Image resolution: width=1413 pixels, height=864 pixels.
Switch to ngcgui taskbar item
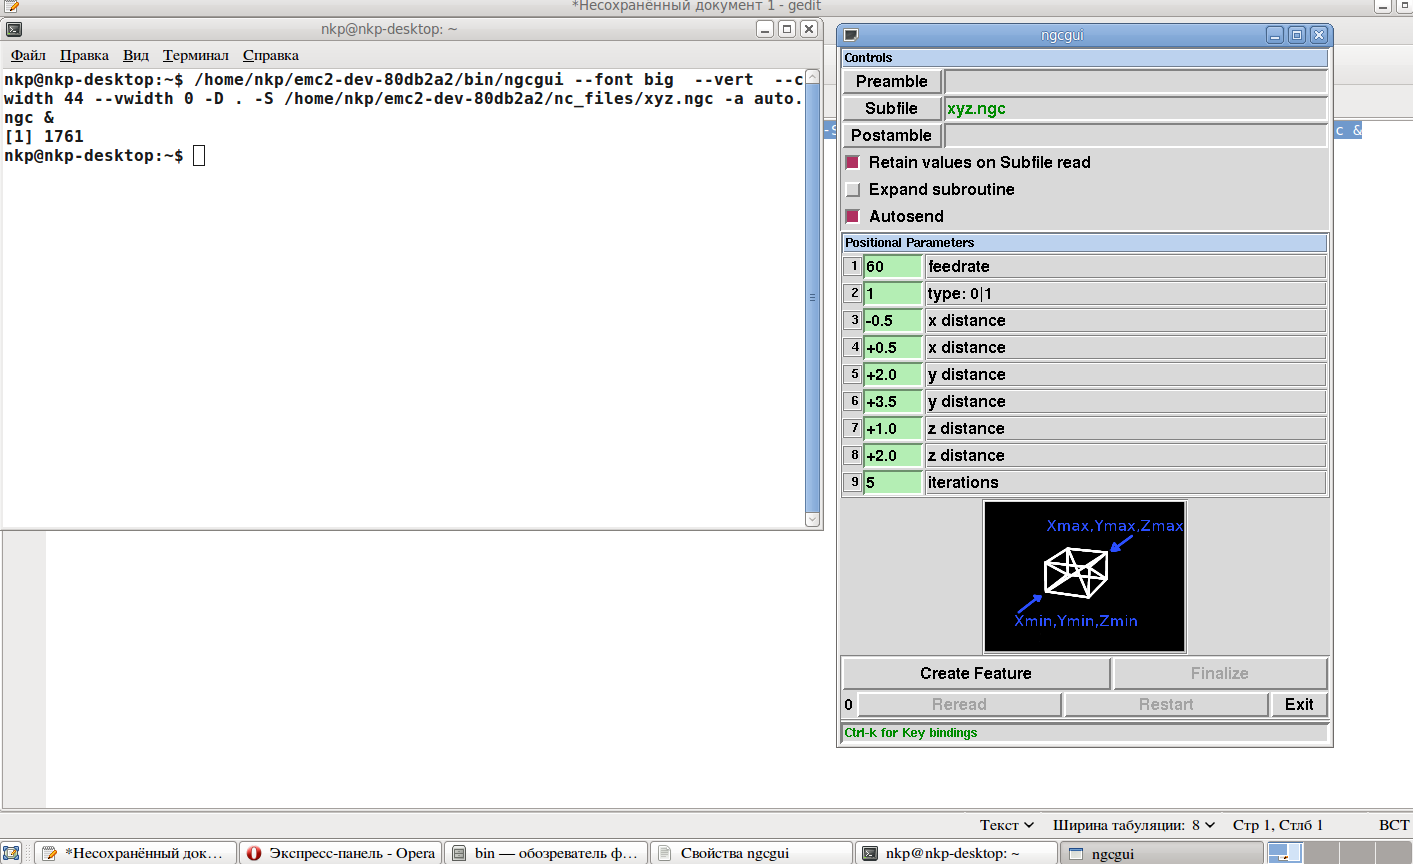[1162, 853]
